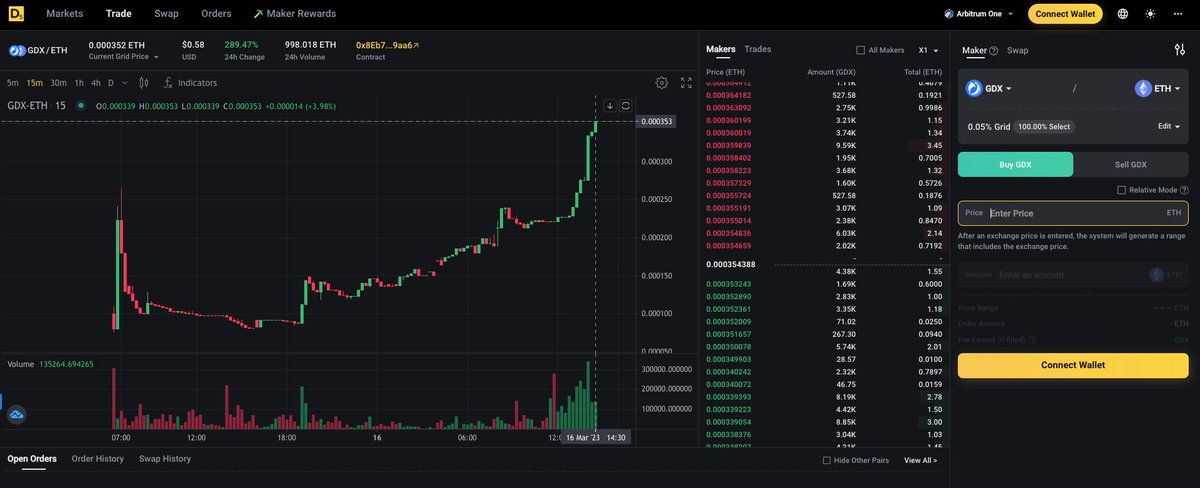This screenshot has width=1200, height=488.
Task: Click the Maker Rewards pickaxe icon
Action: tap(258, 14)
